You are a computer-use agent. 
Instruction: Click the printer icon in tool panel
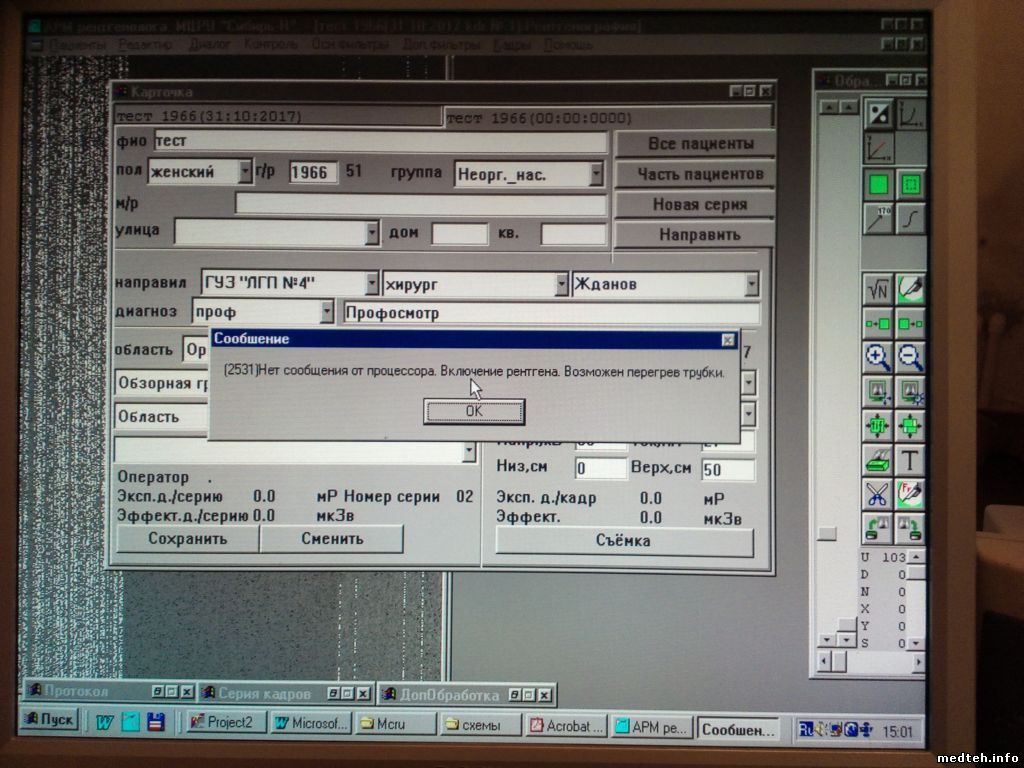(x=878, y=460)
